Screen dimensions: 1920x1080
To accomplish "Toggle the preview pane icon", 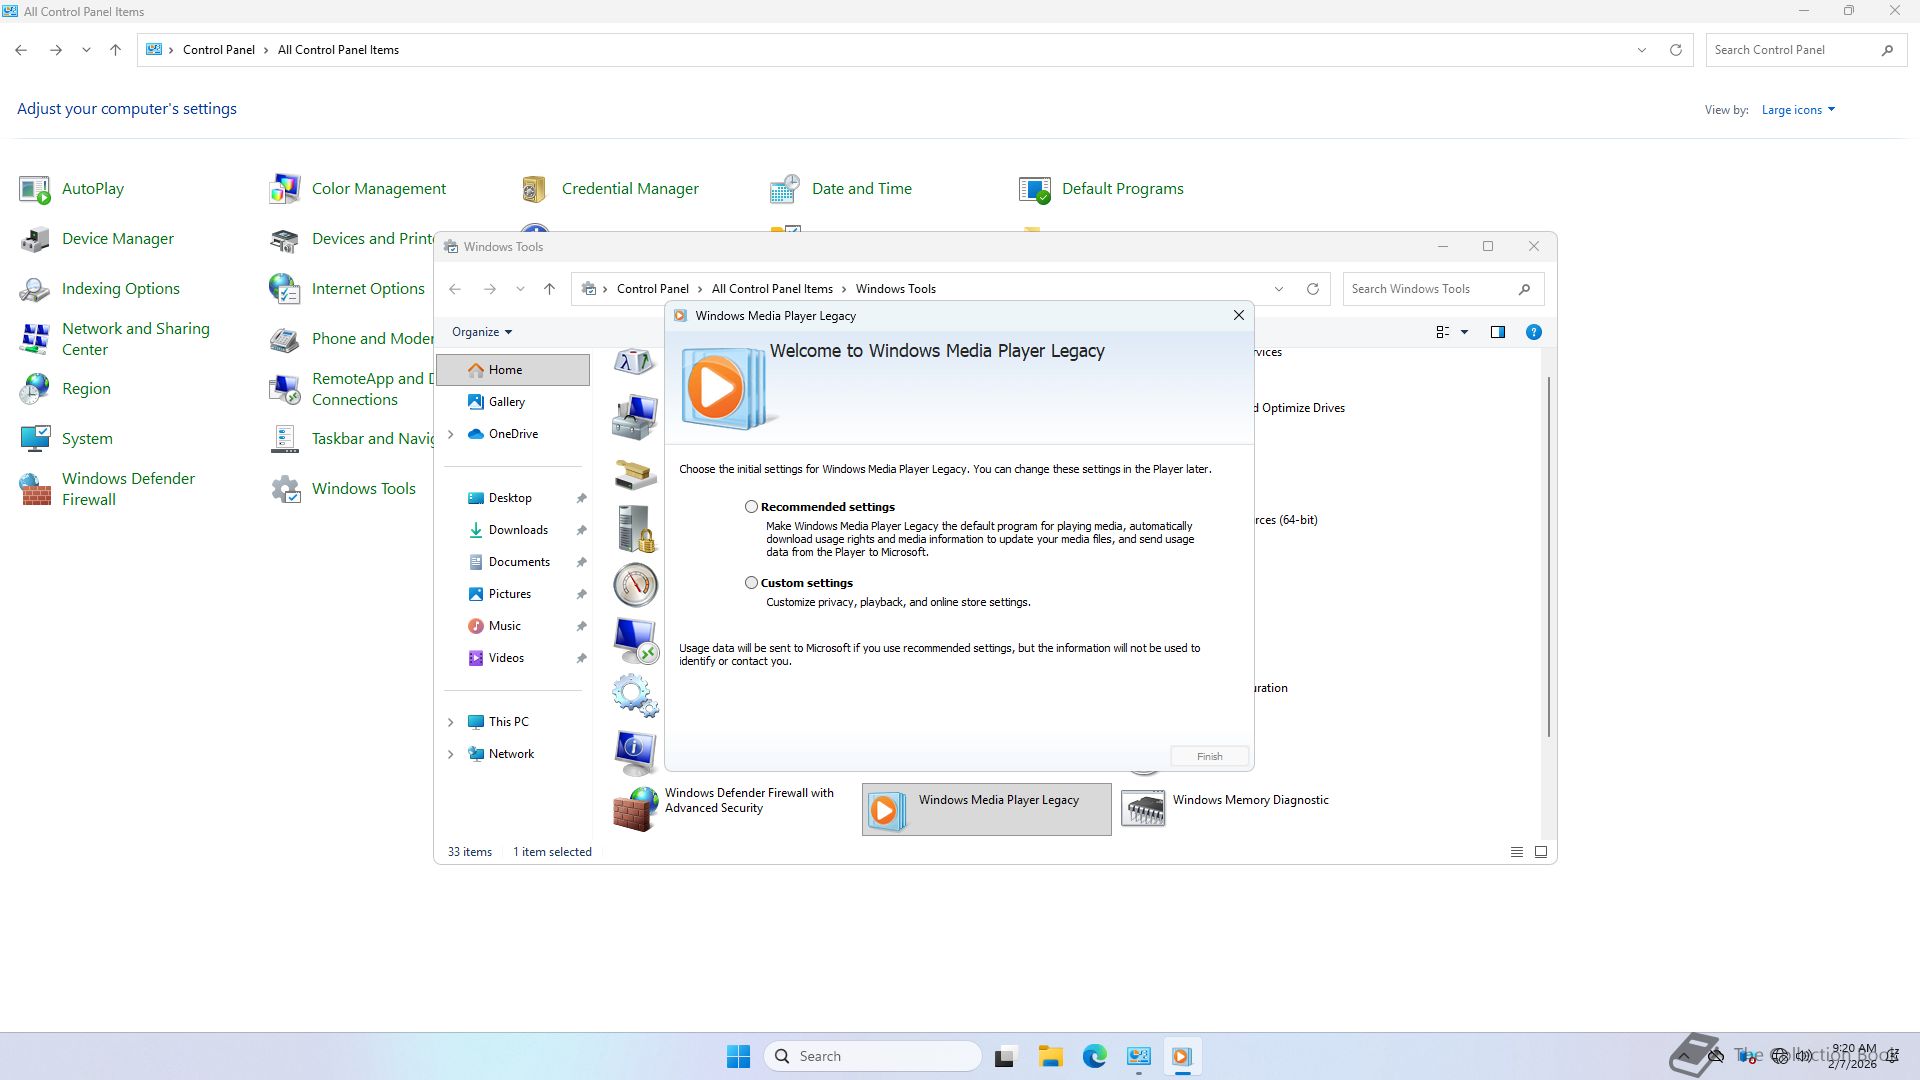I will (x=1497, y=332).
